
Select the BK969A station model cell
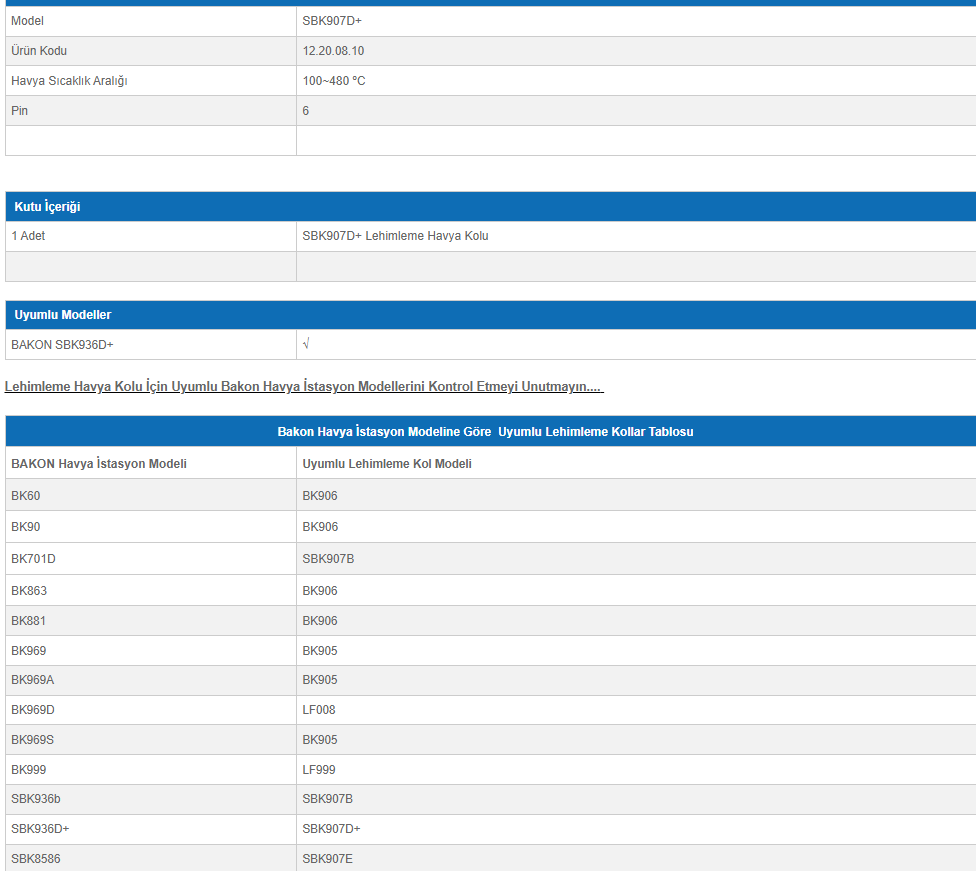tap(151, 680)
